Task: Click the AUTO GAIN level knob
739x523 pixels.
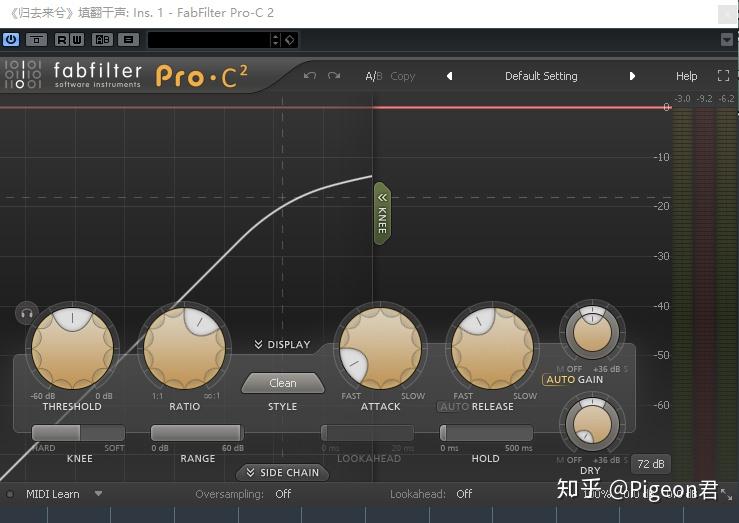Action: pos(592,333)
